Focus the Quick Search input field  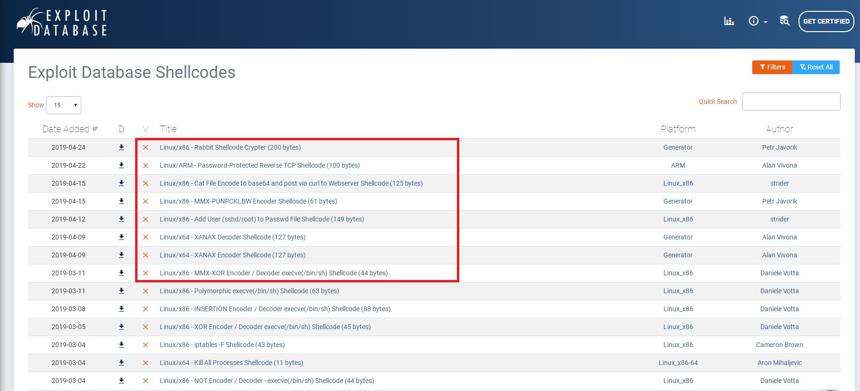pos(791,101)
